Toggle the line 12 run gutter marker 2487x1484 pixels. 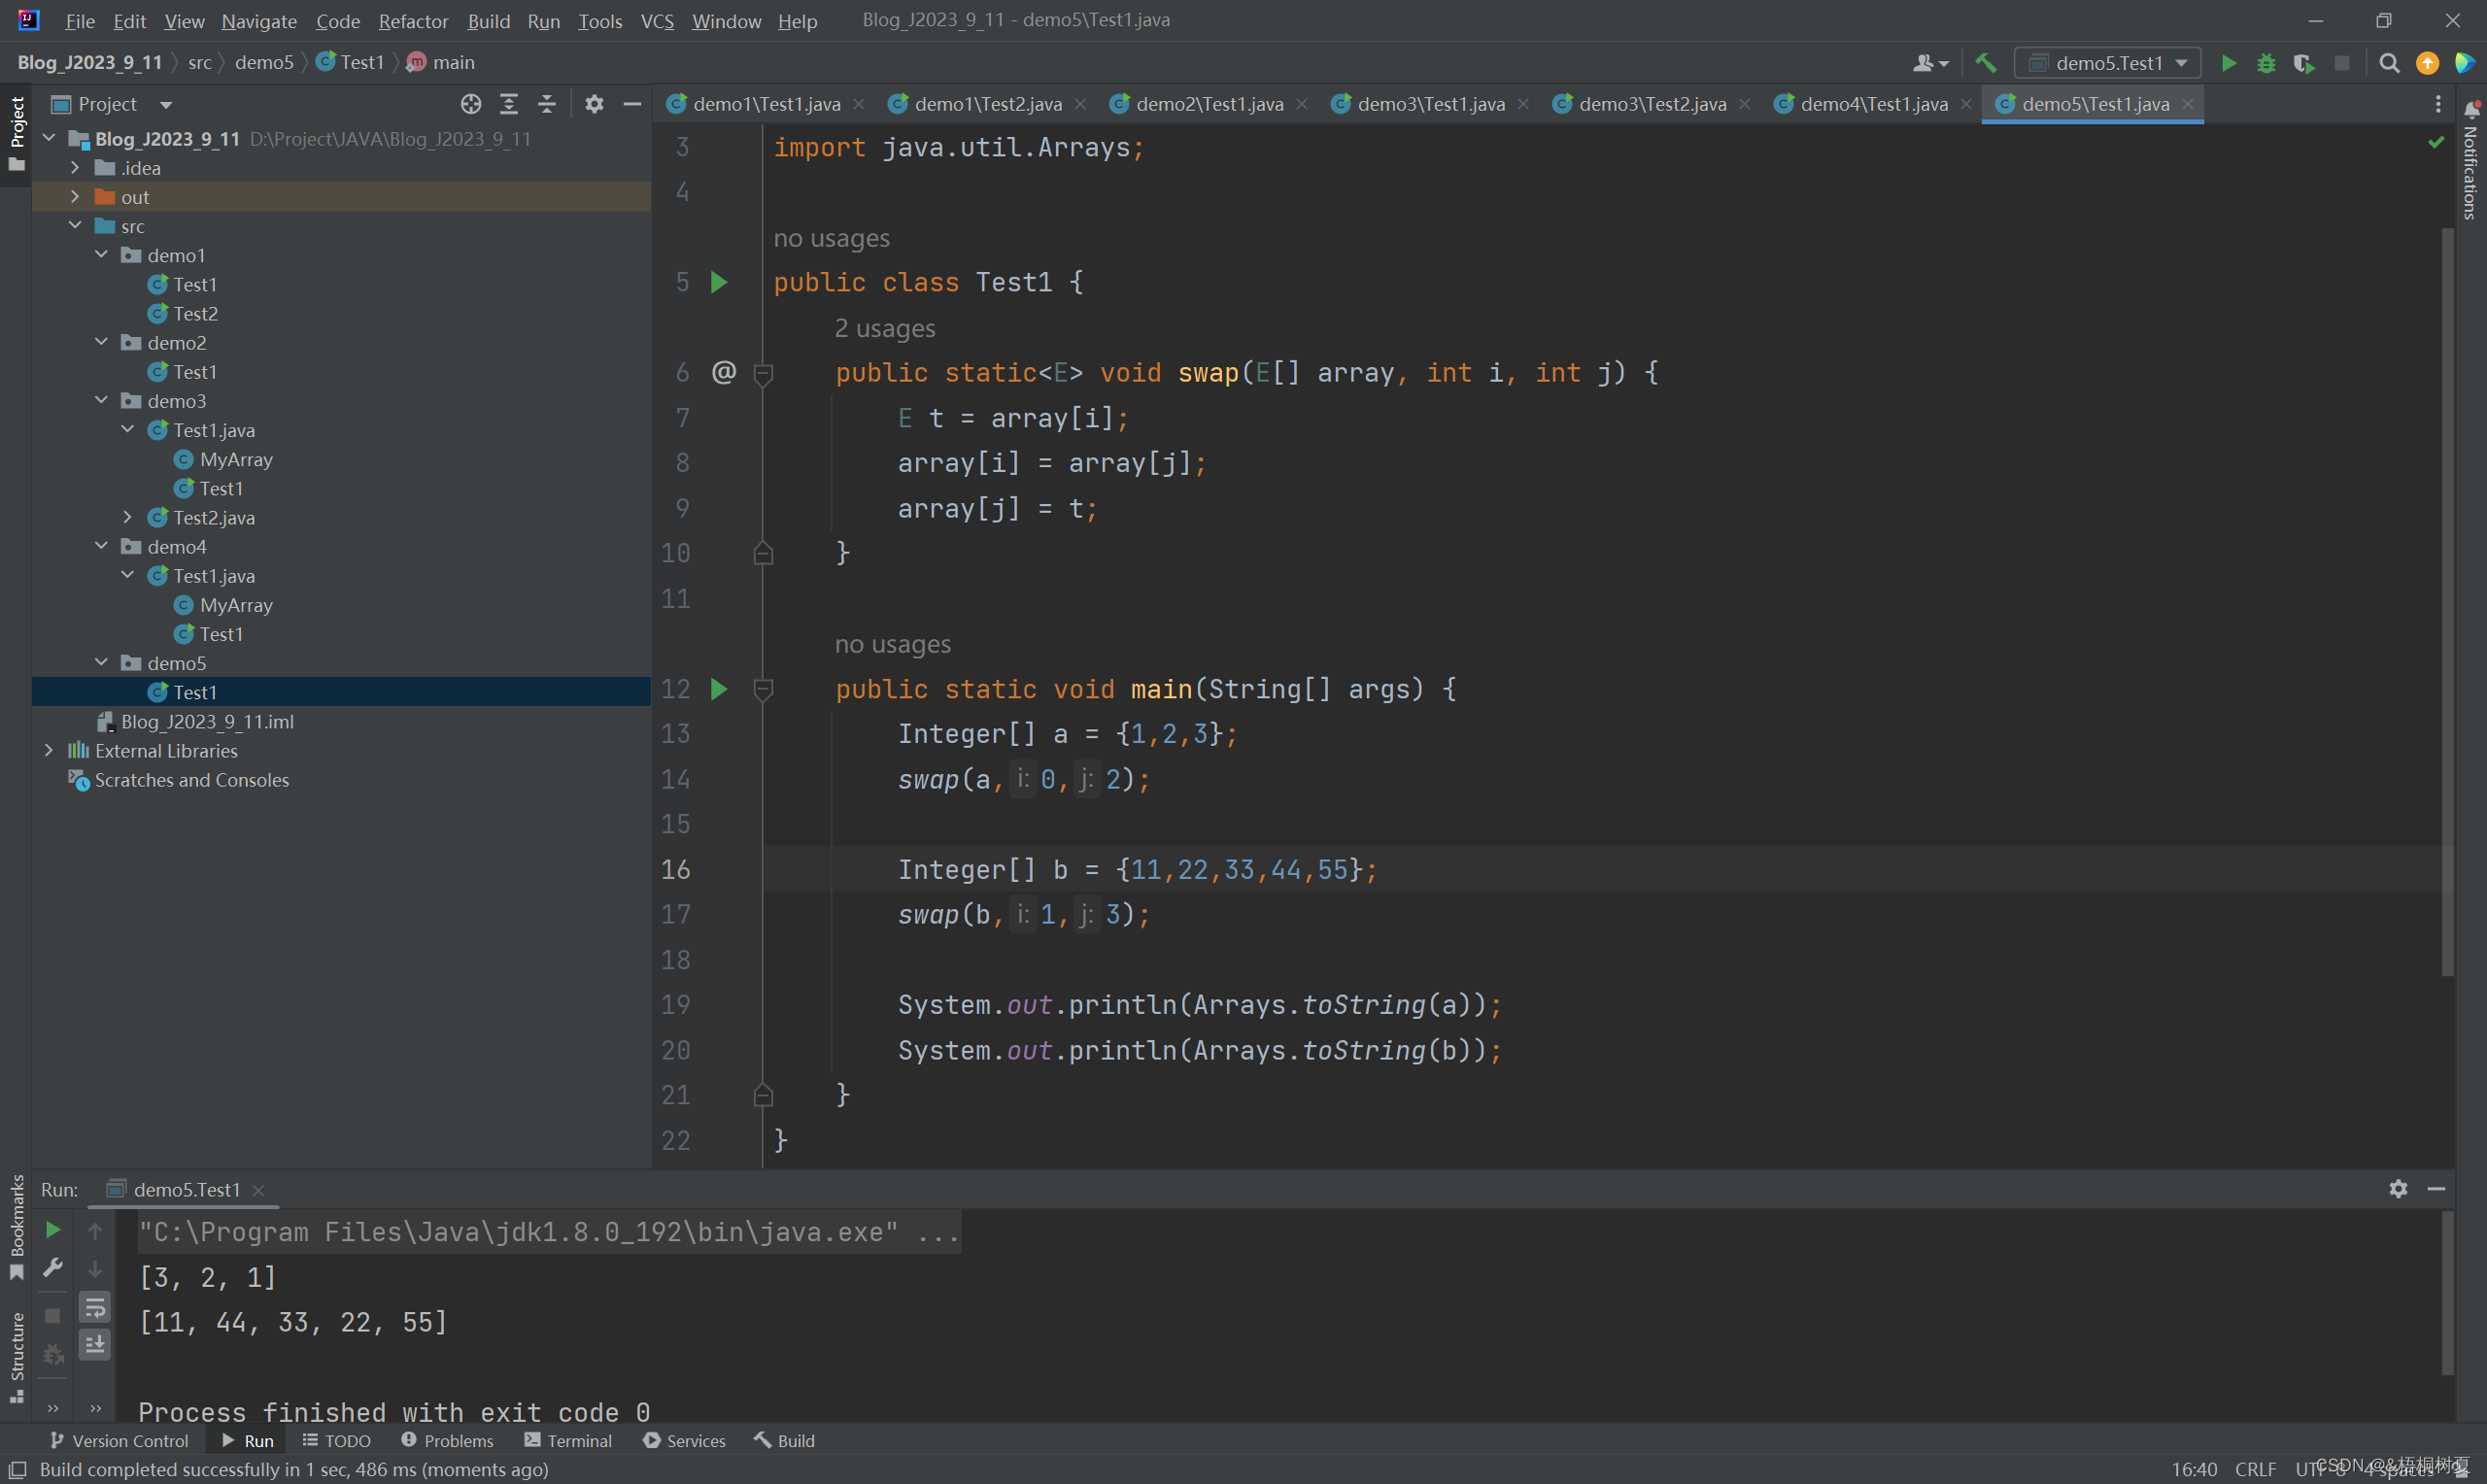point(721,689)
